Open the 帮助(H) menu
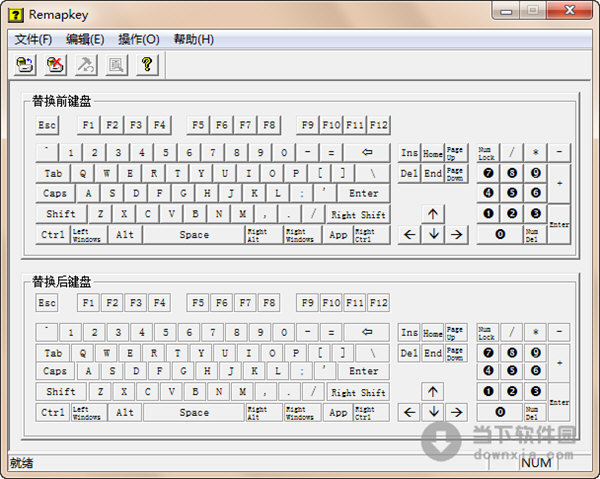The image size is (600, 479). (194, 39)
